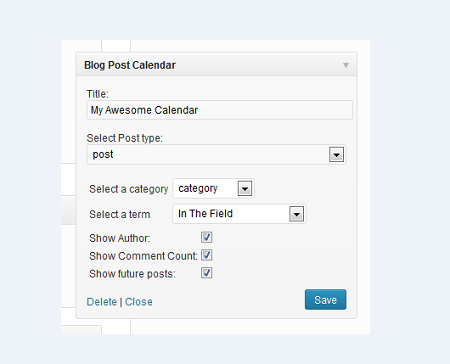Disable the Show future posts checkbox
The image size is (450, 364).
point(207,273)
